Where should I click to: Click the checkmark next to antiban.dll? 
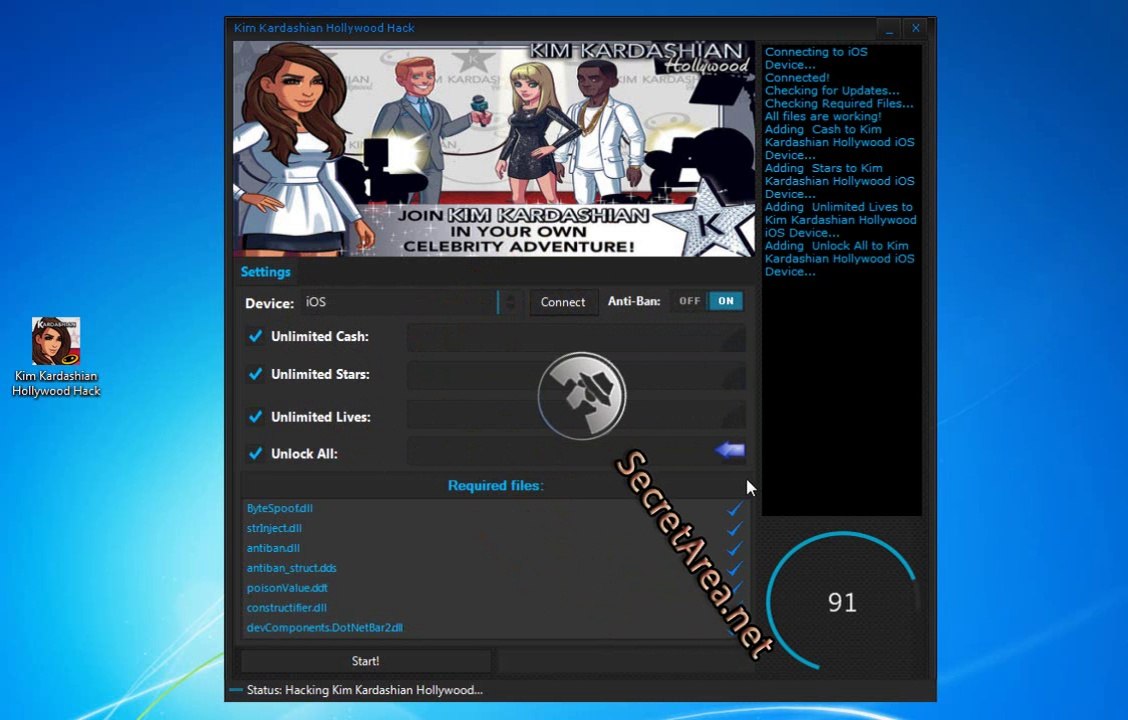pos(734,549)
